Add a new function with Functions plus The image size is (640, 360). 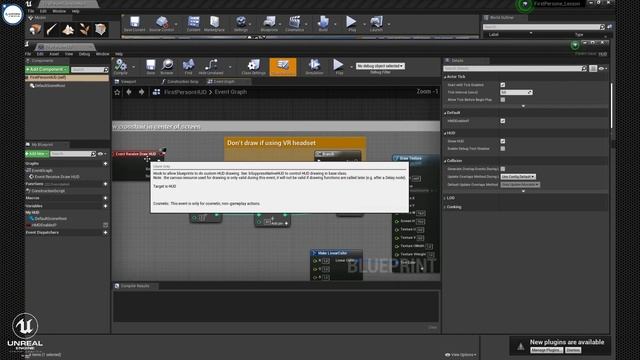tap(105, 184)
